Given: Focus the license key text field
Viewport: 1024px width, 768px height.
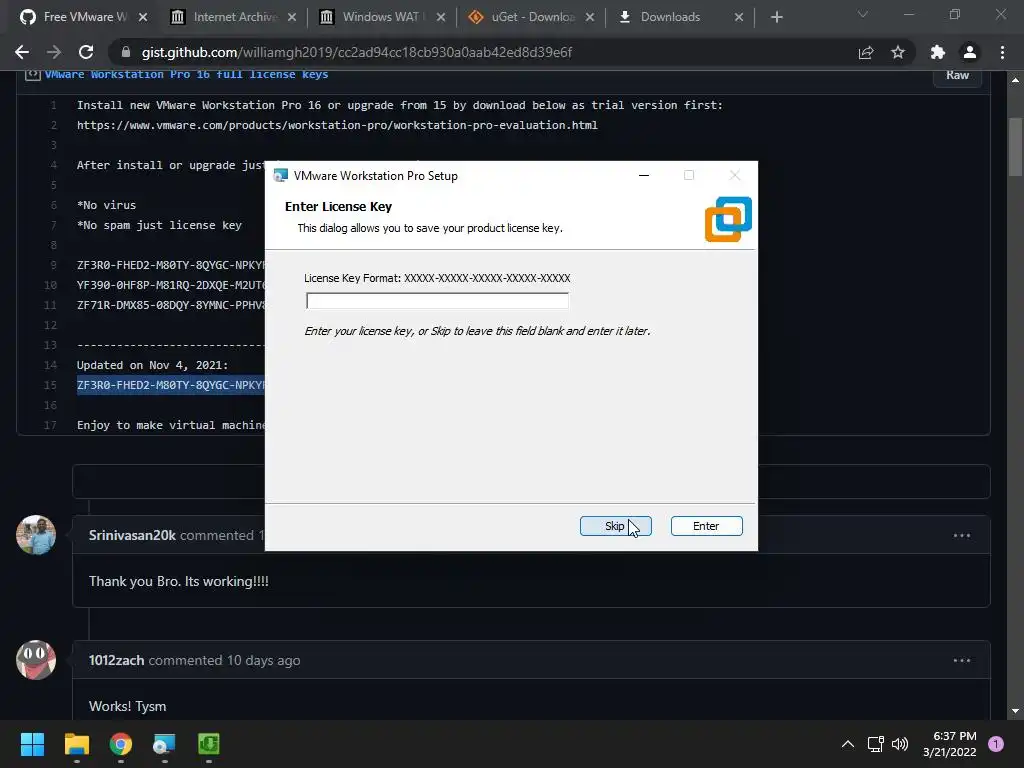Looking at the screenshot, I should (x=437, y=300).
